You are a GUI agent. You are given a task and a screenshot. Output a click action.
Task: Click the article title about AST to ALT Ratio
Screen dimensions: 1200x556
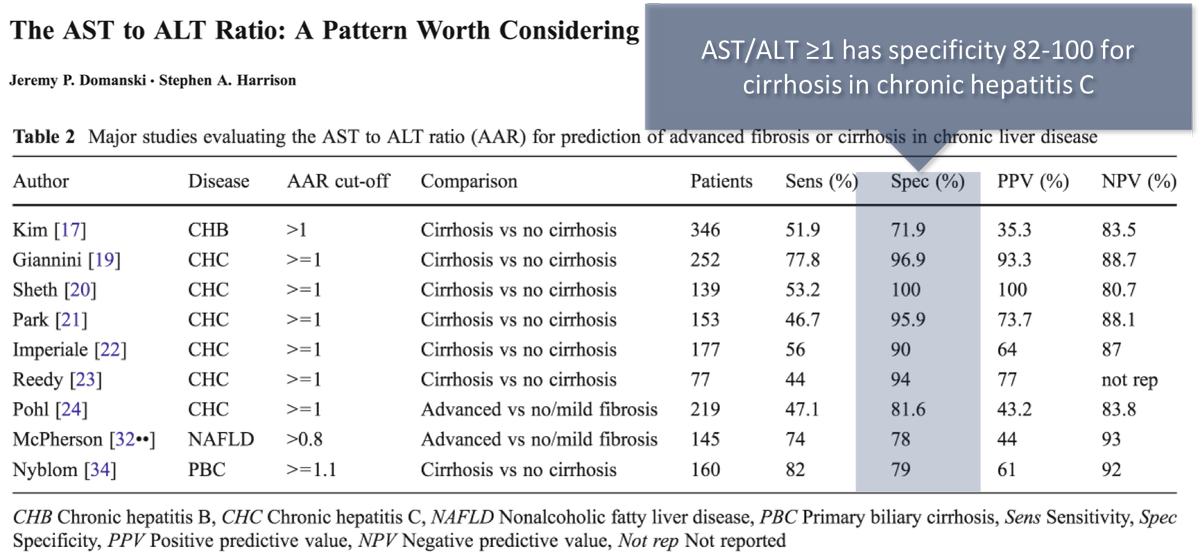325,31
